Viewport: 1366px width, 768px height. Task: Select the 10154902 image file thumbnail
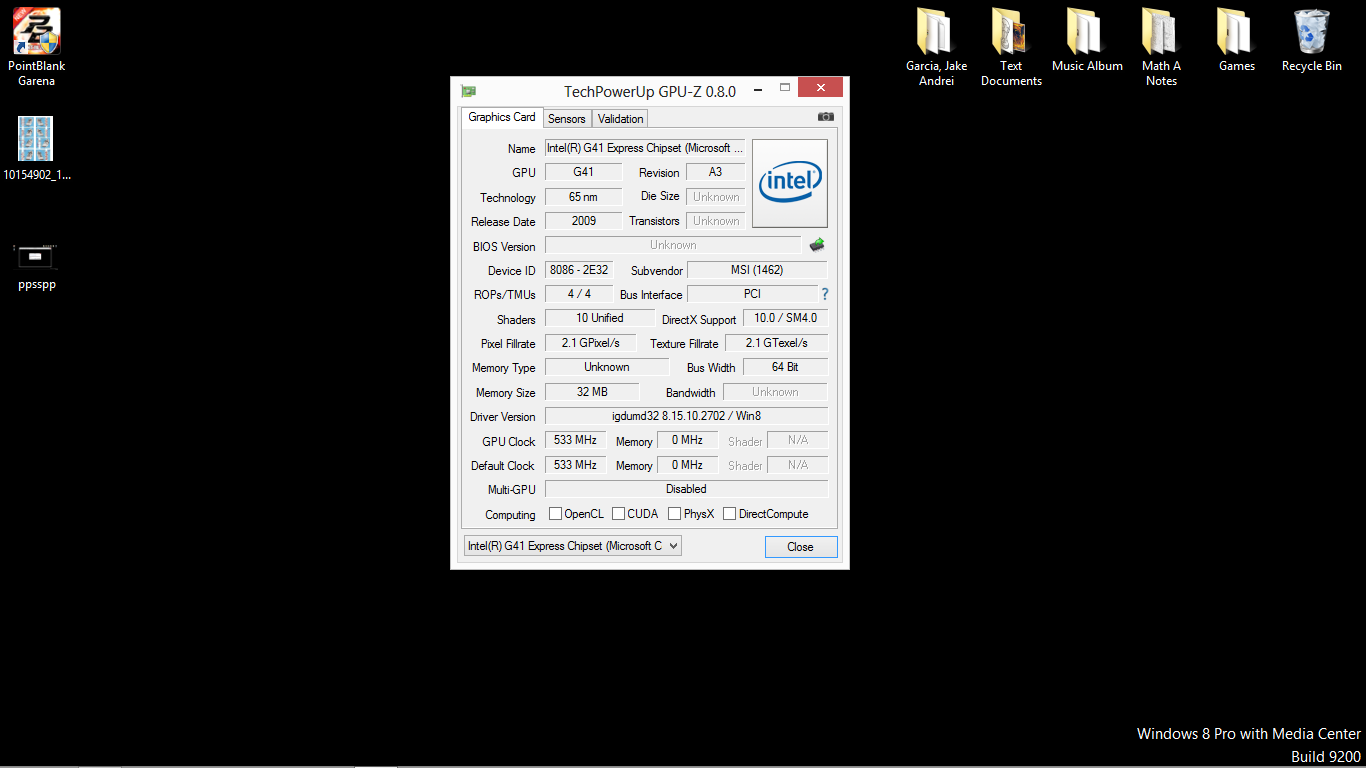tap(36, 139)
